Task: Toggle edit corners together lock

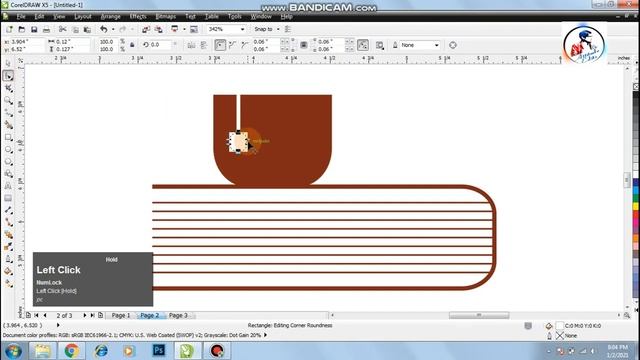Action: click(304, 45)
